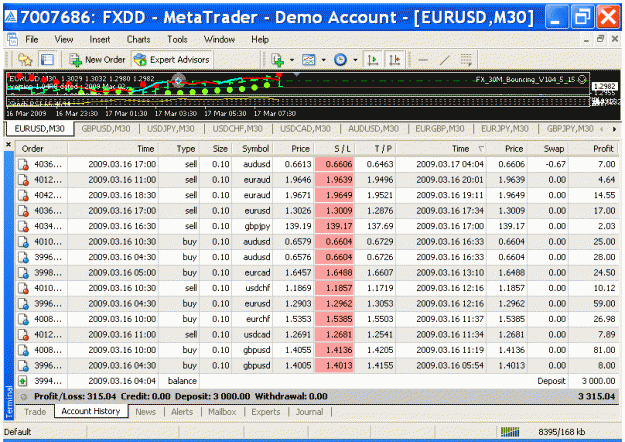Image resolution: width=625 pixels, height=442 pixels.
Task: Click the buy icon on eurcad row
Action: [x=24, y=273]
